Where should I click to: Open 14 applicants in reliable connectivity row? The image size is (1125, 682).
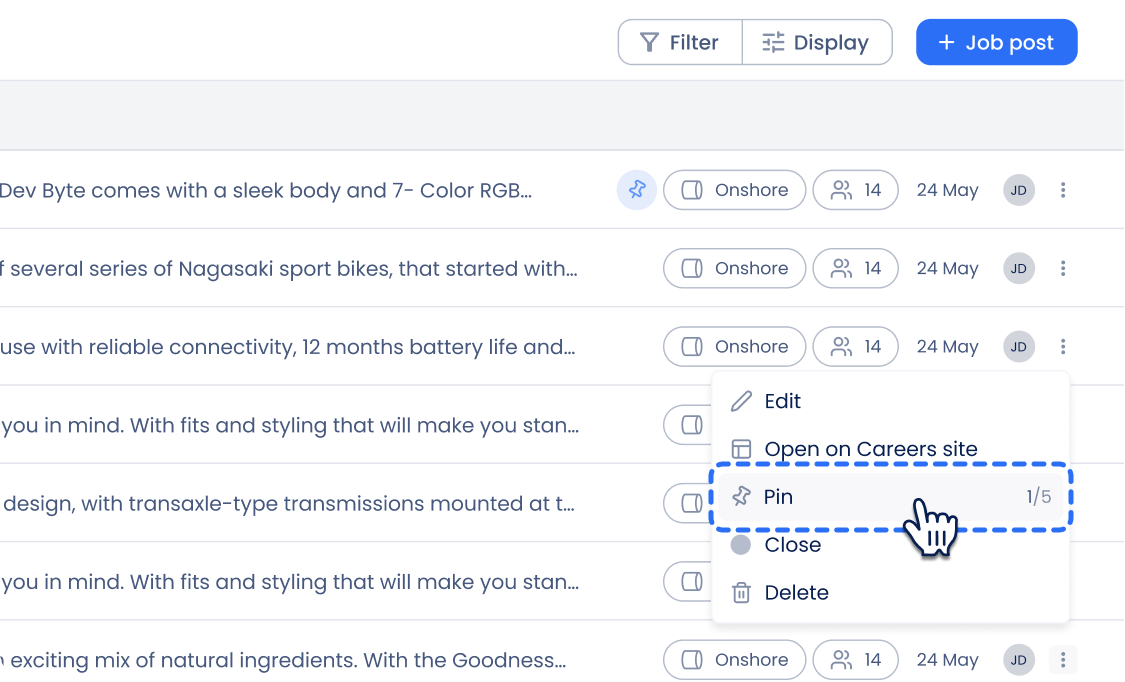click(855, 346)
